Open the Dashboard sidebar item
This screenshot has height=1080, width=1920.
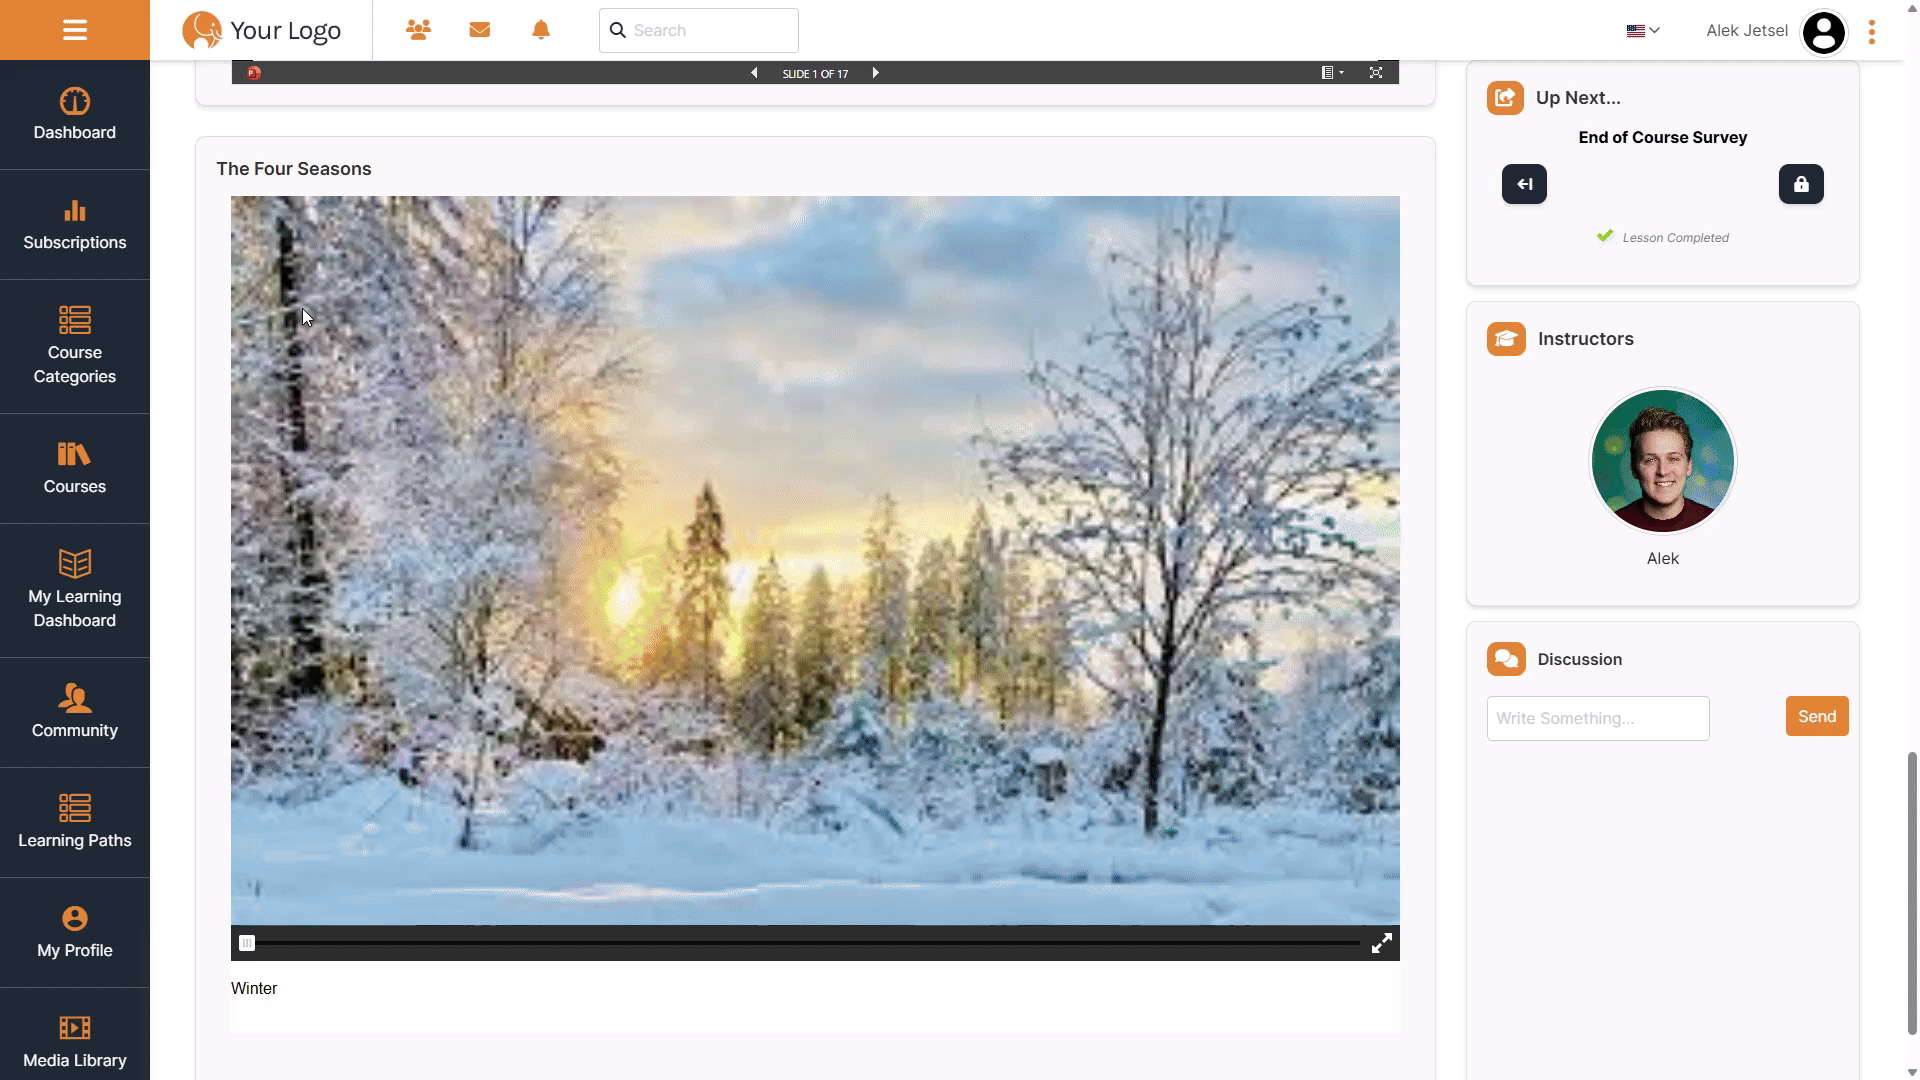coord(75,115)
